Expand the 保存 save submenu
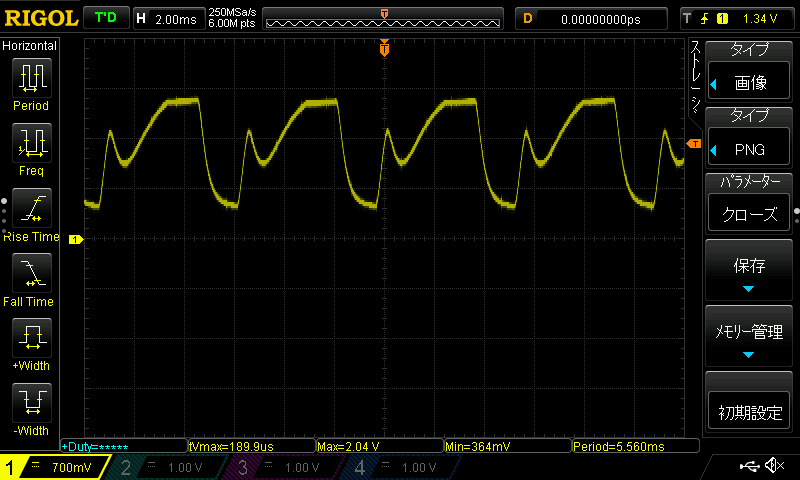 point(749,272)
